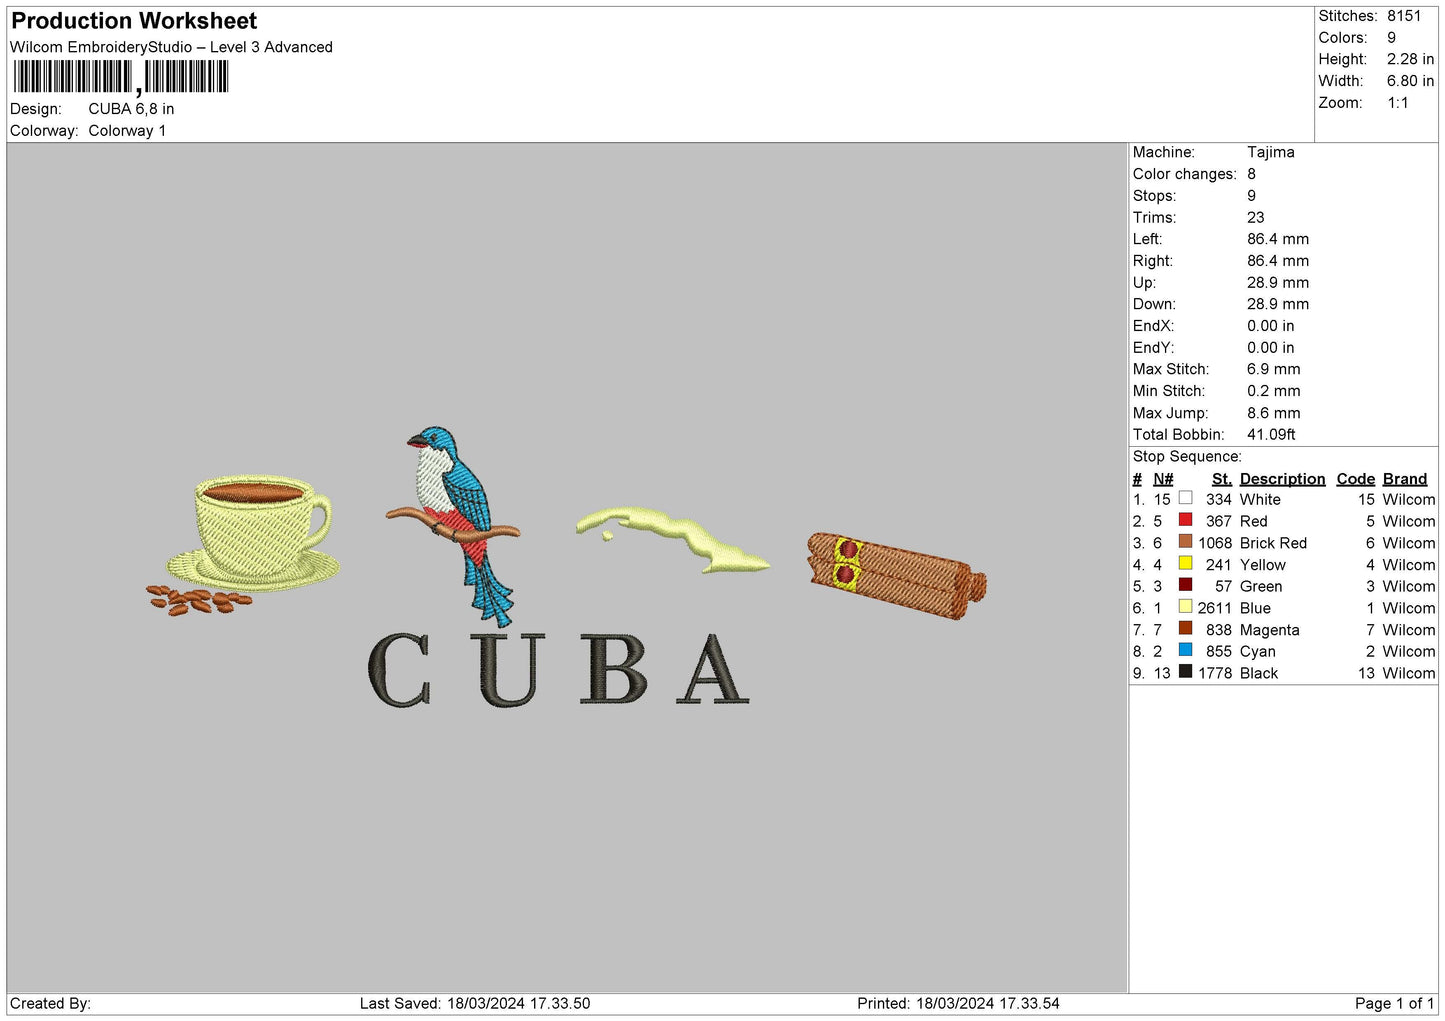Click the 'Last Saved' timestamp in footer
Image resolution: width=1445 pixels, height=1021 pixels.
click(x=475, y=1003)
